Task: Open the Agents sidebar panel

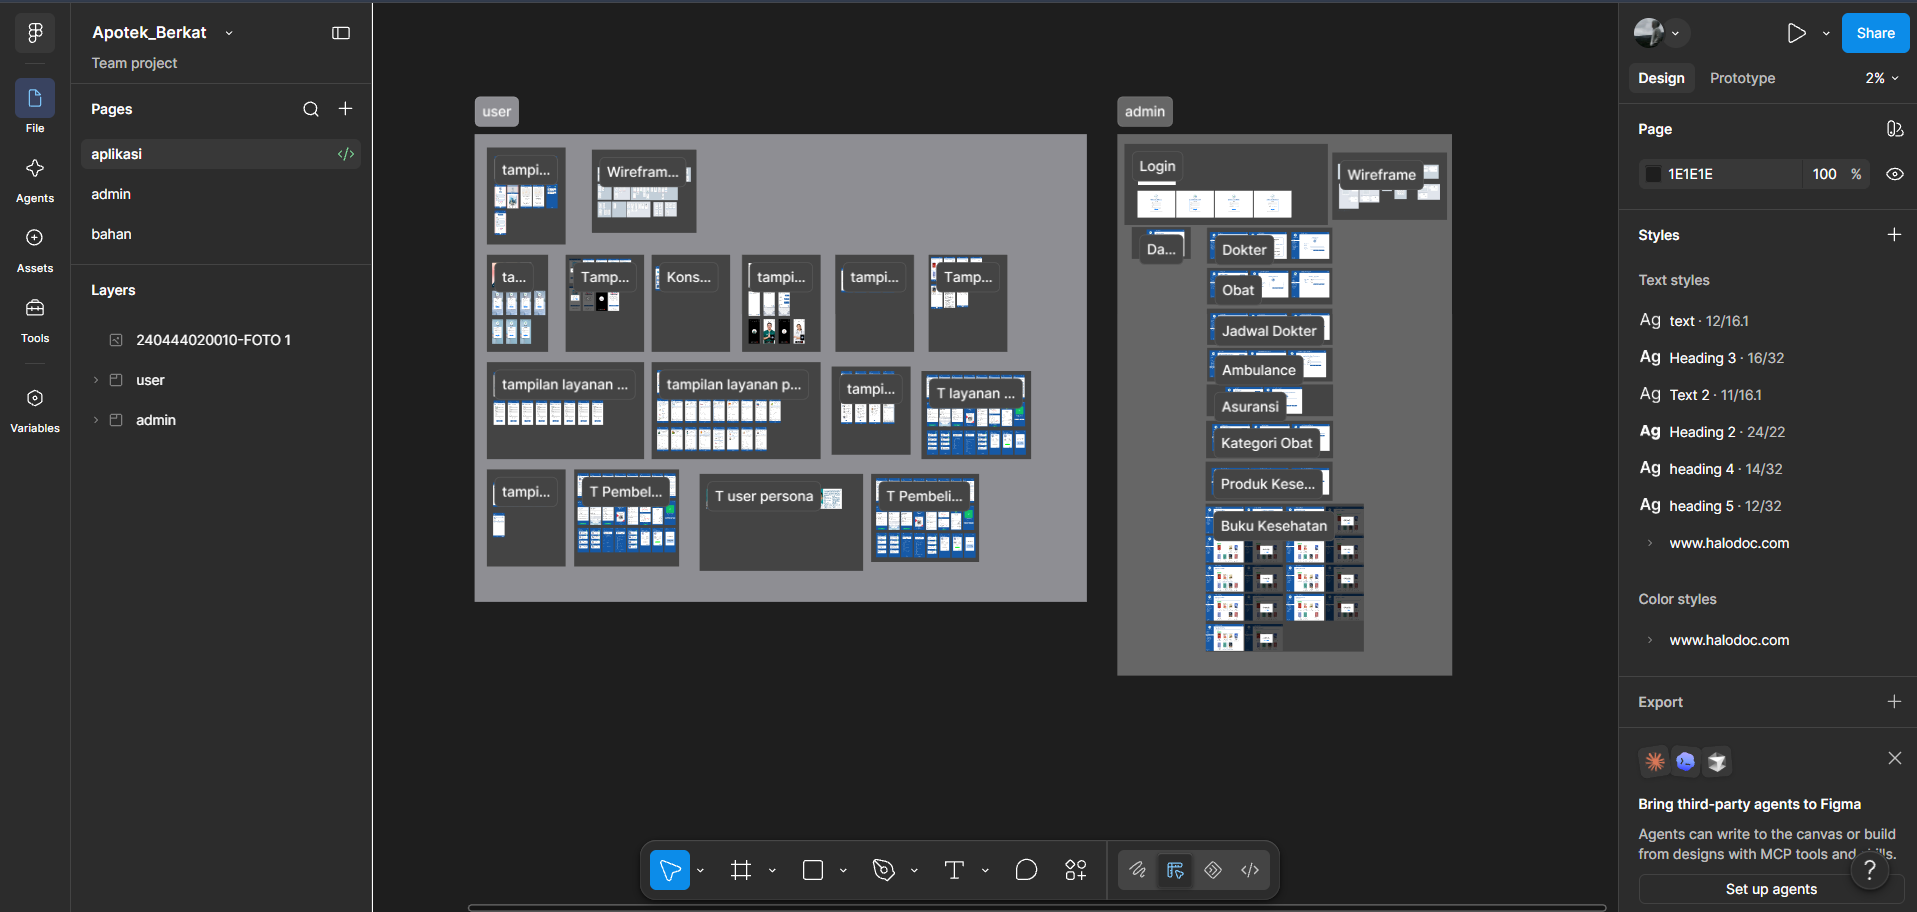Action: (x=35, y=180)
